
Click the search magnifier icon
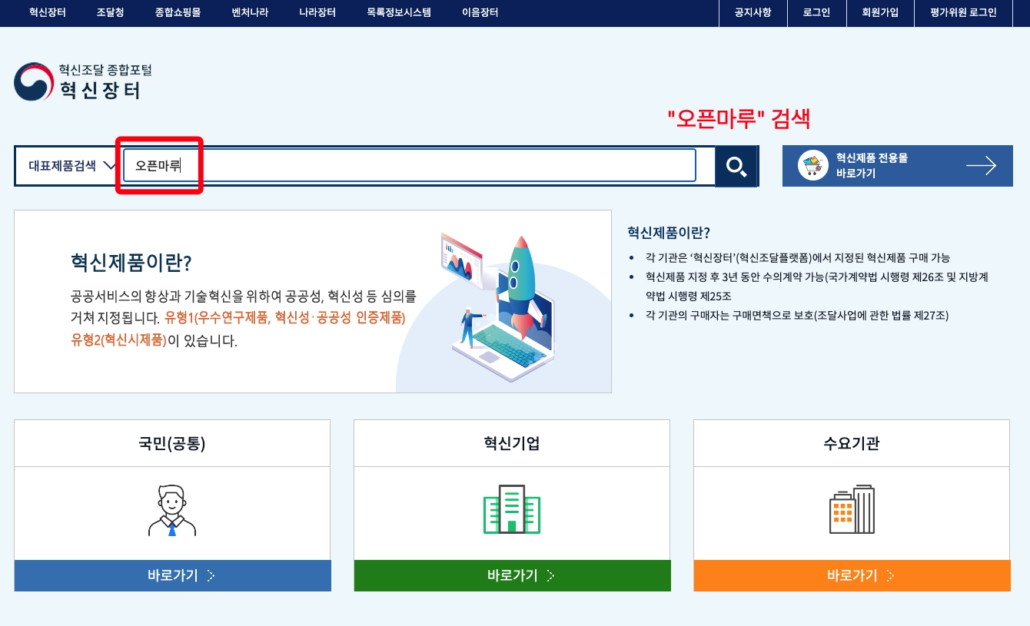[x=737, y=165]
